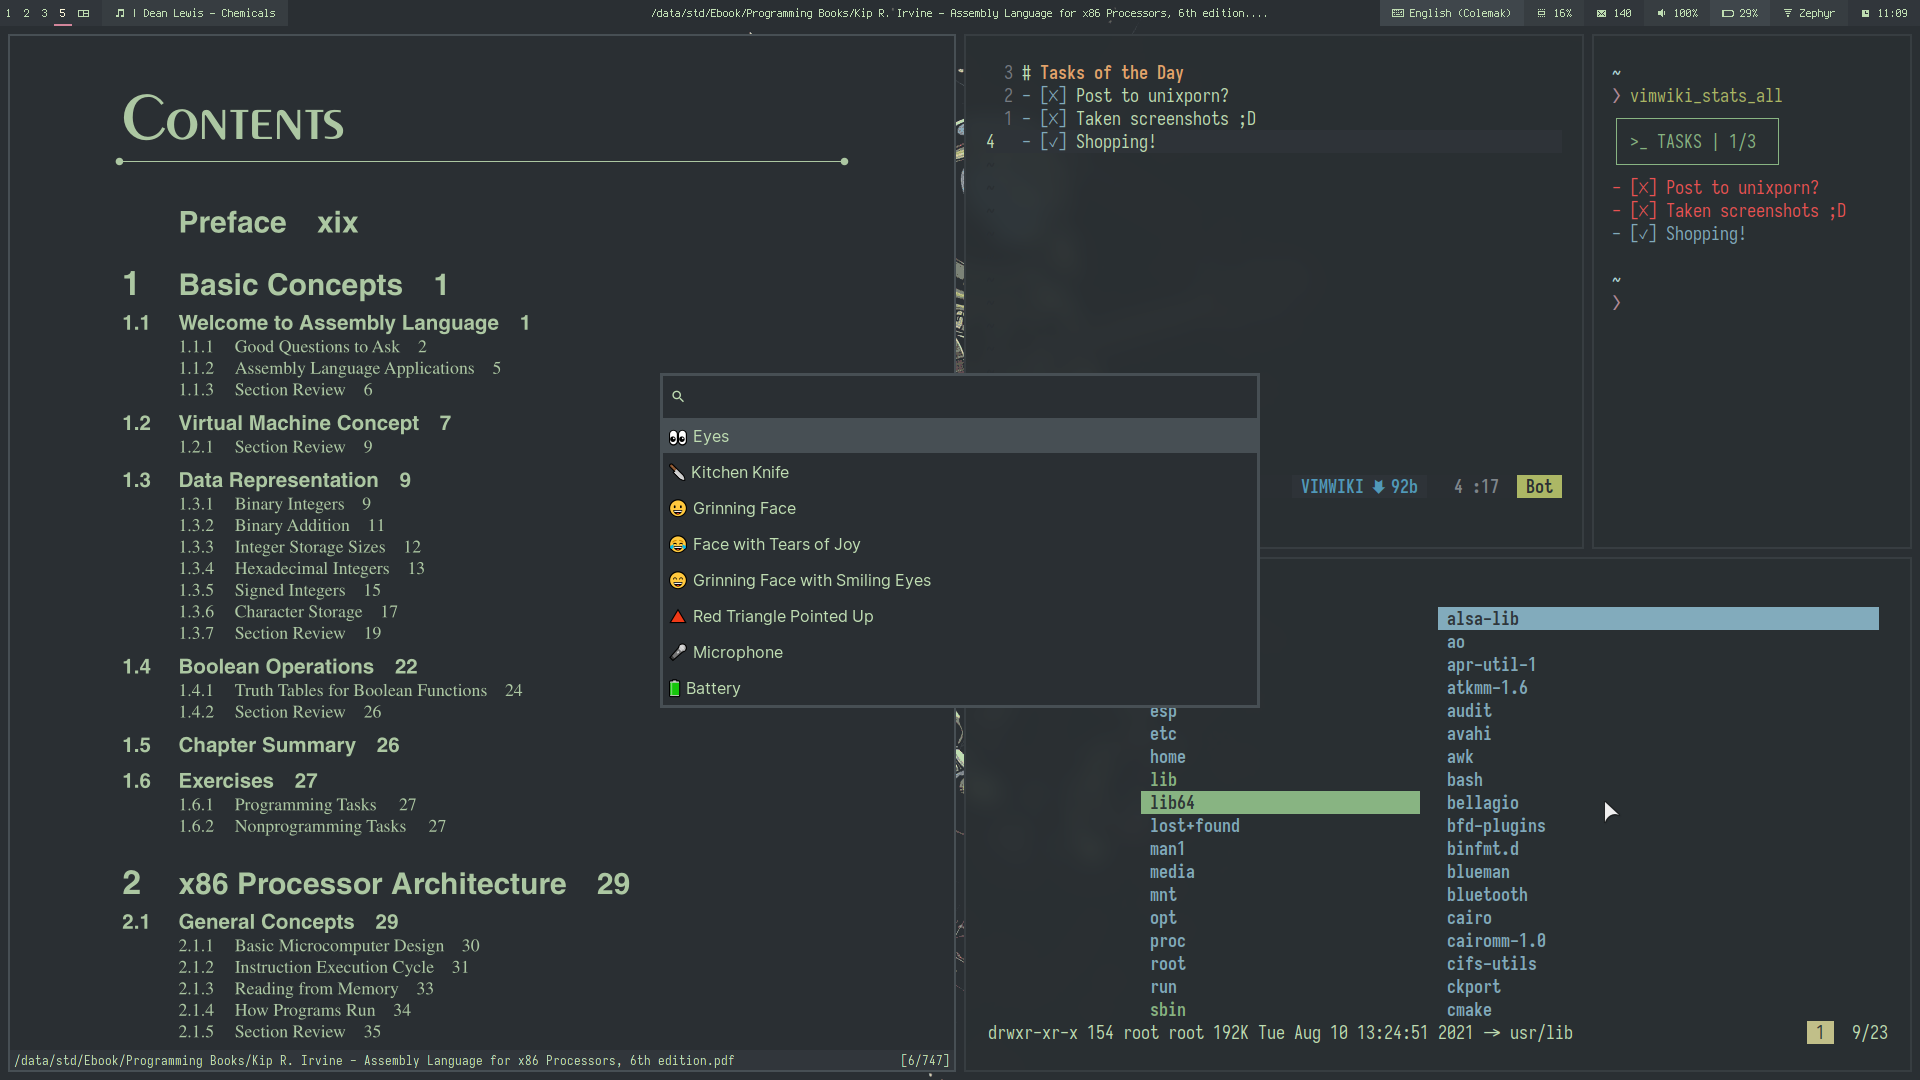Click the music note icon in the top bar

pyautogui.click(x=119, y=13)
